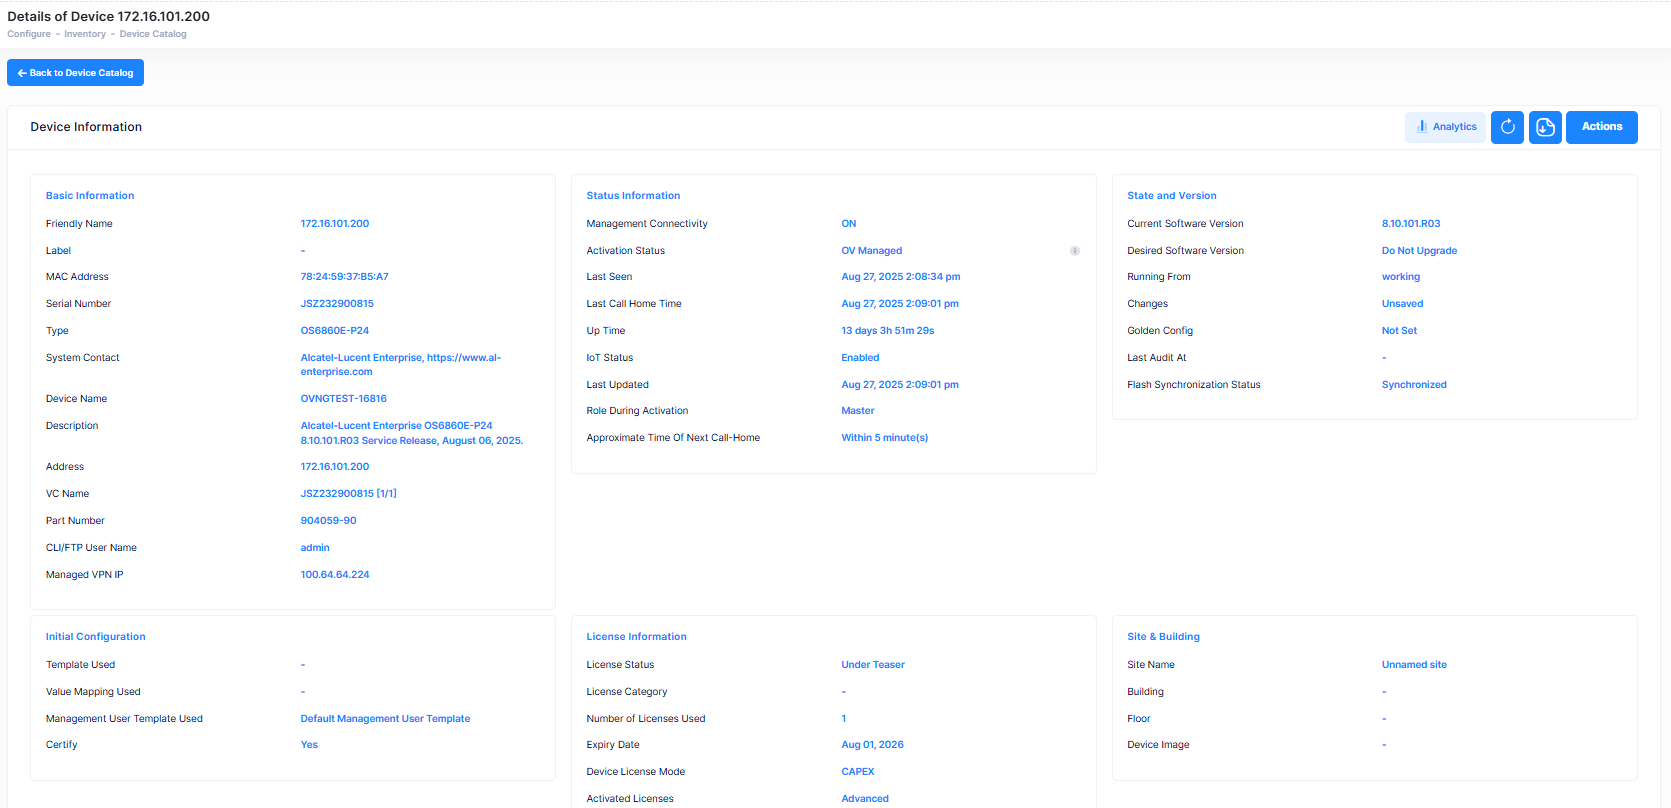Screen dimensions: 1671x808
Task: Click the Serial Number JSZ232900815
Action: (x=337, y=304)
